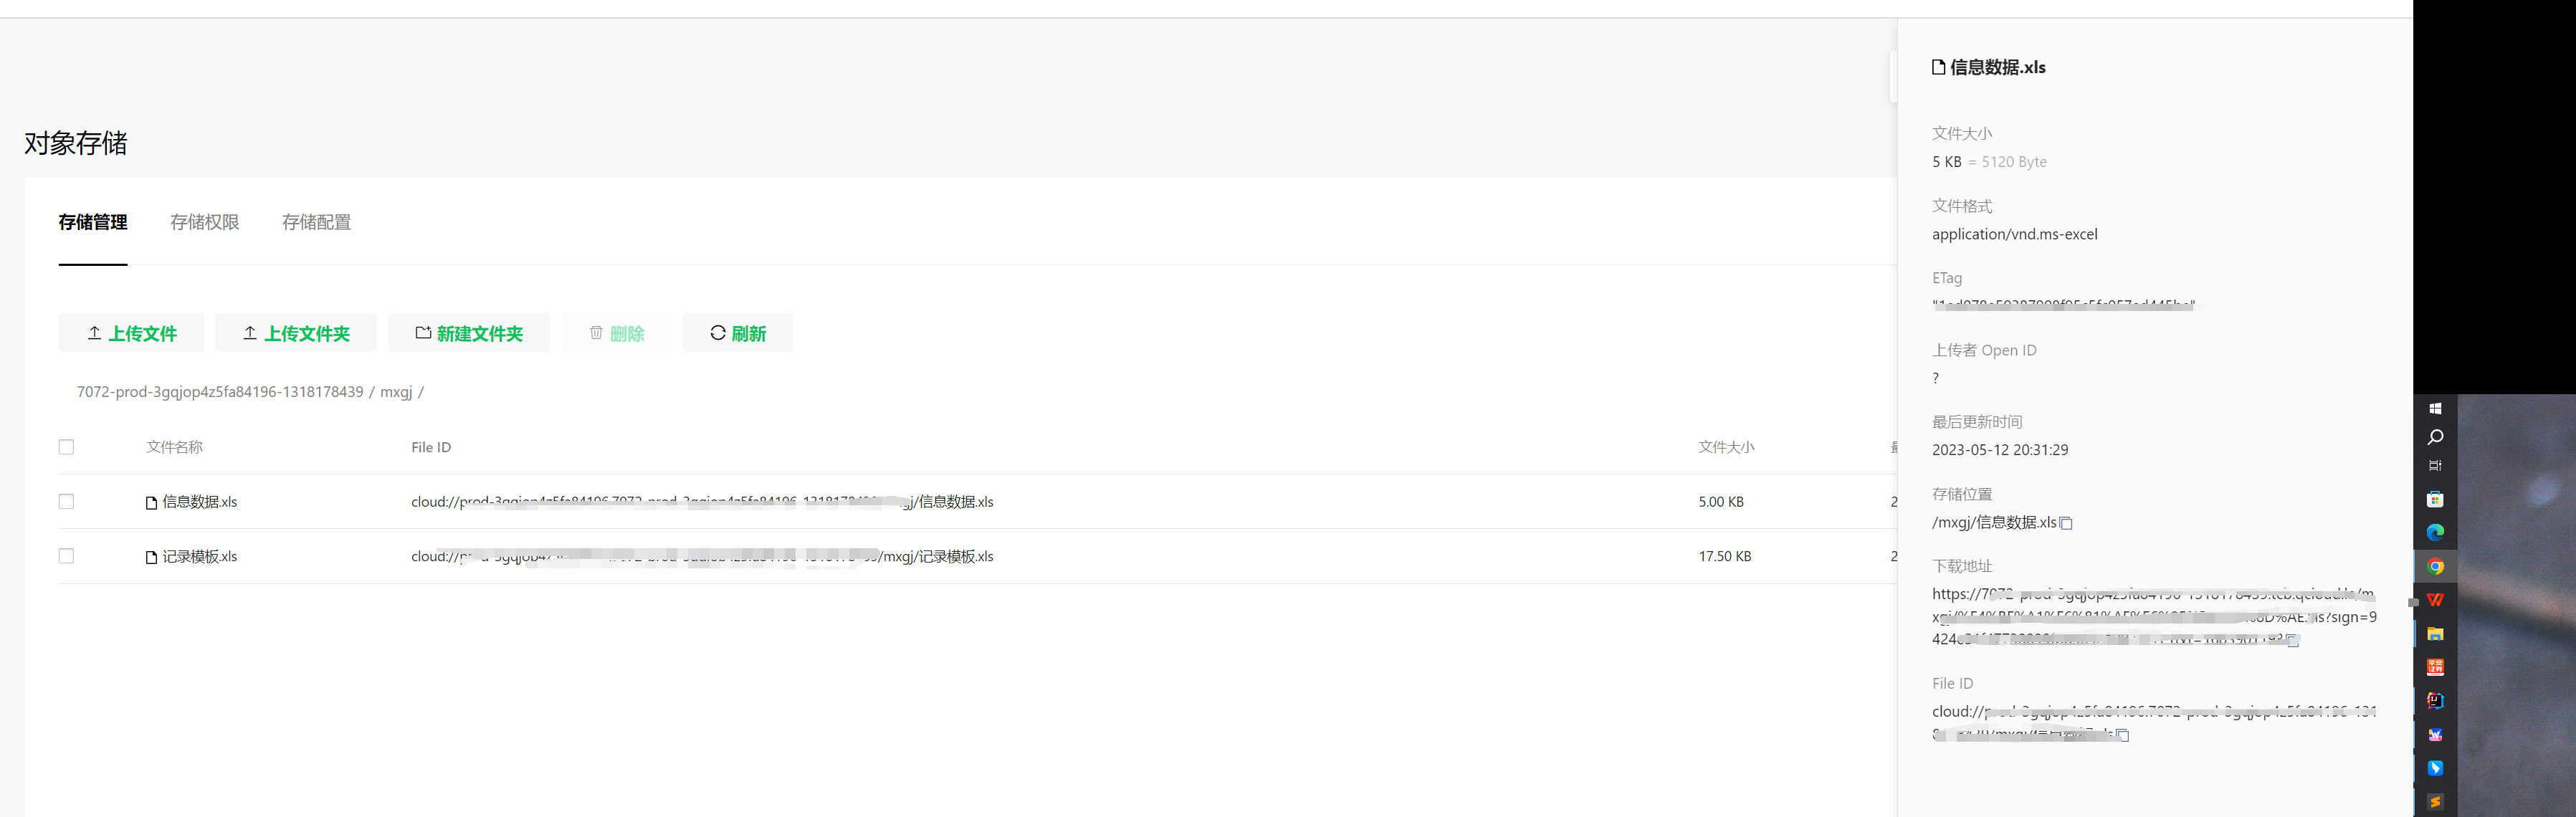Viewport: 2576px width, 817px height.
Task: Copy the File ID in details panel
Action: pos(2123,735)
